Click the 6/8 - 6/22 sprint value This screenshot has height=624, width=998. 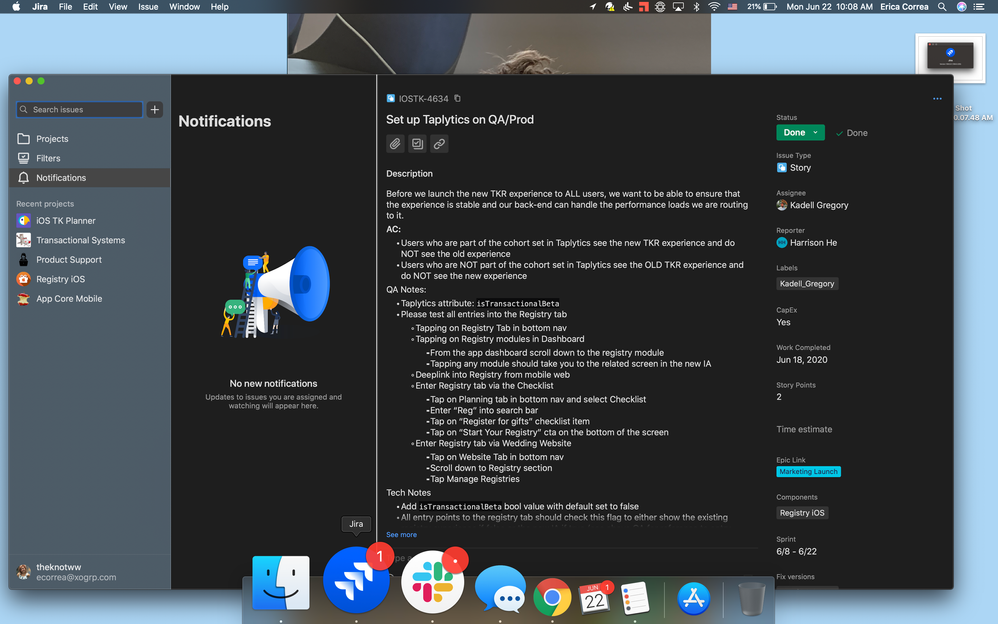(x=797, y=551)
